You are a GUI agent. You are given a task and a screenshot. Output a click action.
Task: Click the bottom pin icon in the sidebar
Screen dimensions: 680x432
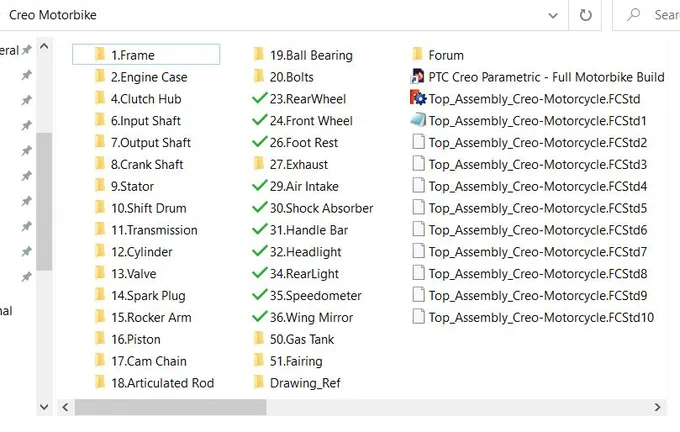[27, 276]
